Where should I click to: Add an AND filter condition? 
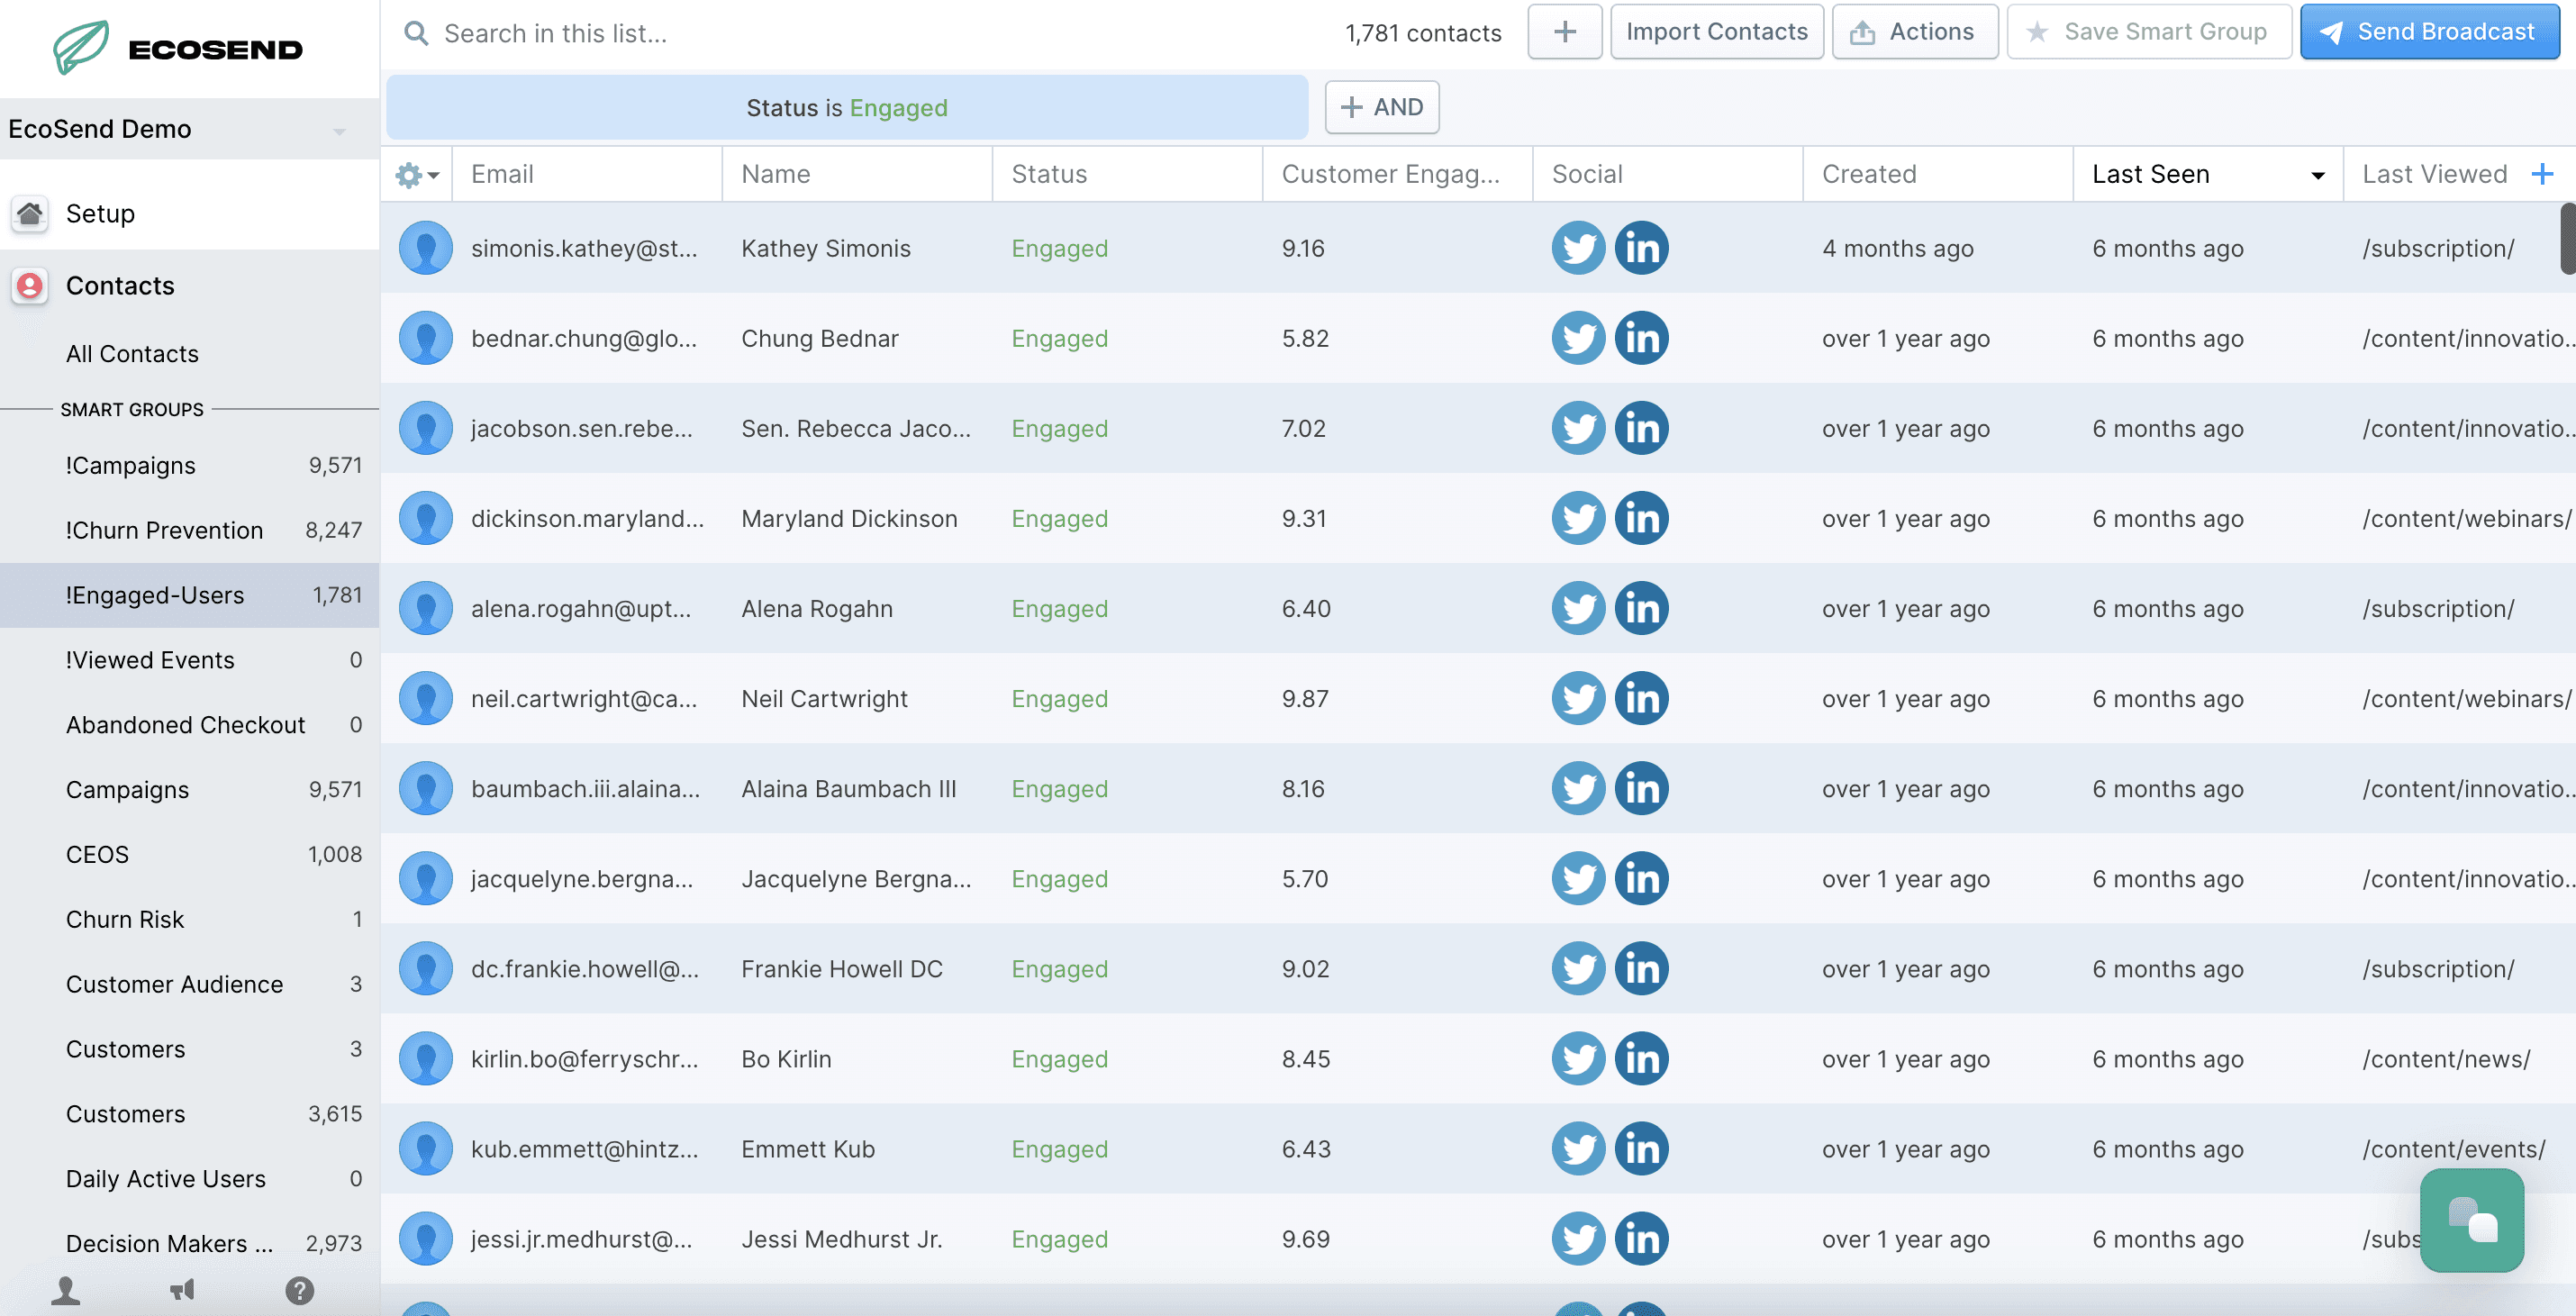1381,107
